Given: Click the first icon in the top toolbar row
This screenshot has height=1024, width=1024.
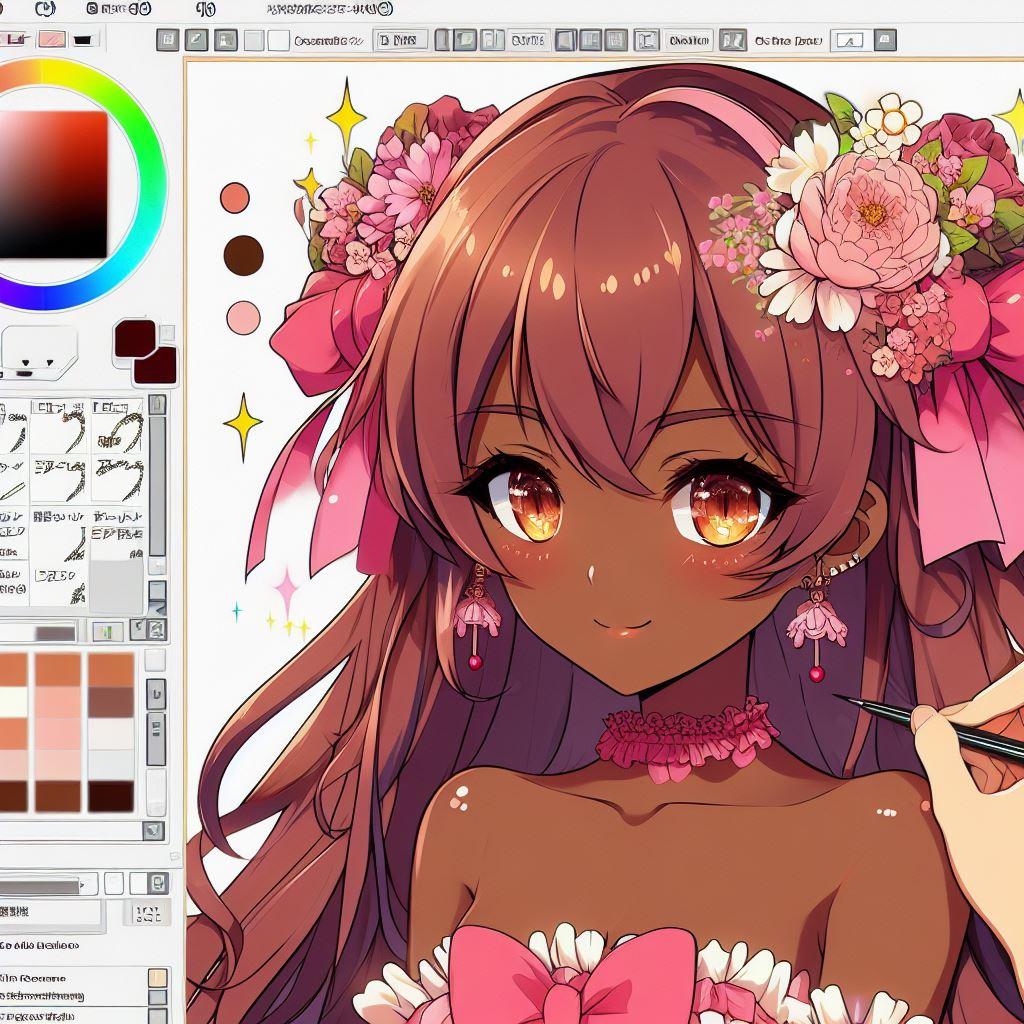Looking at the screenshot, I should [x=168, y=41].
